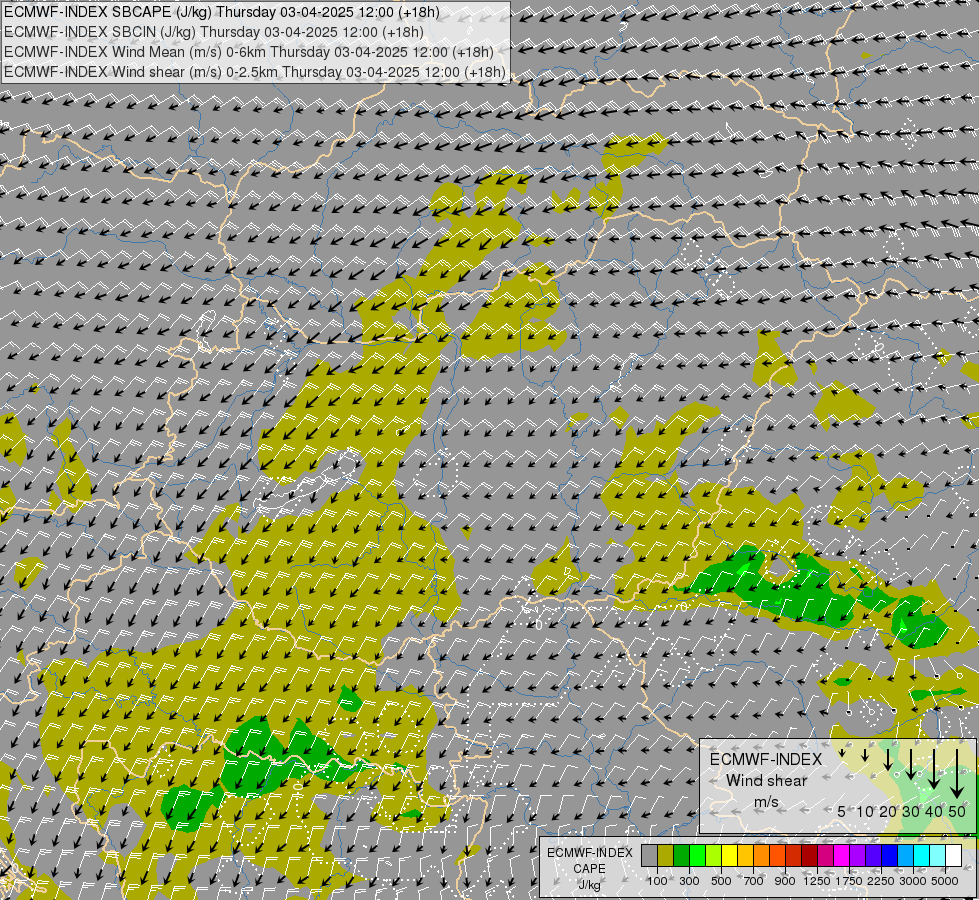This screenshot has width=979, height=900.
Task: Click the gray swatch in CAPE legend
Action: pos(649,855)
